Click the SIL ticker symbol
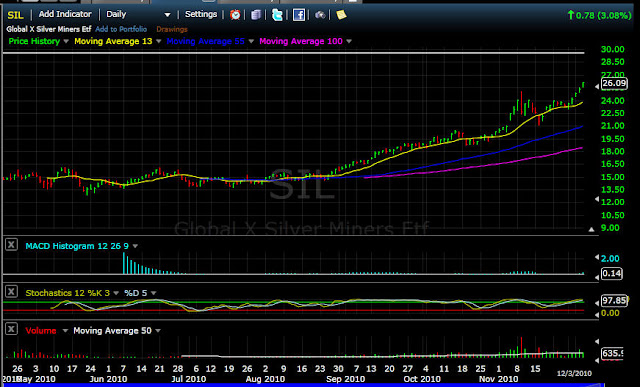 (x=15, y=15)
